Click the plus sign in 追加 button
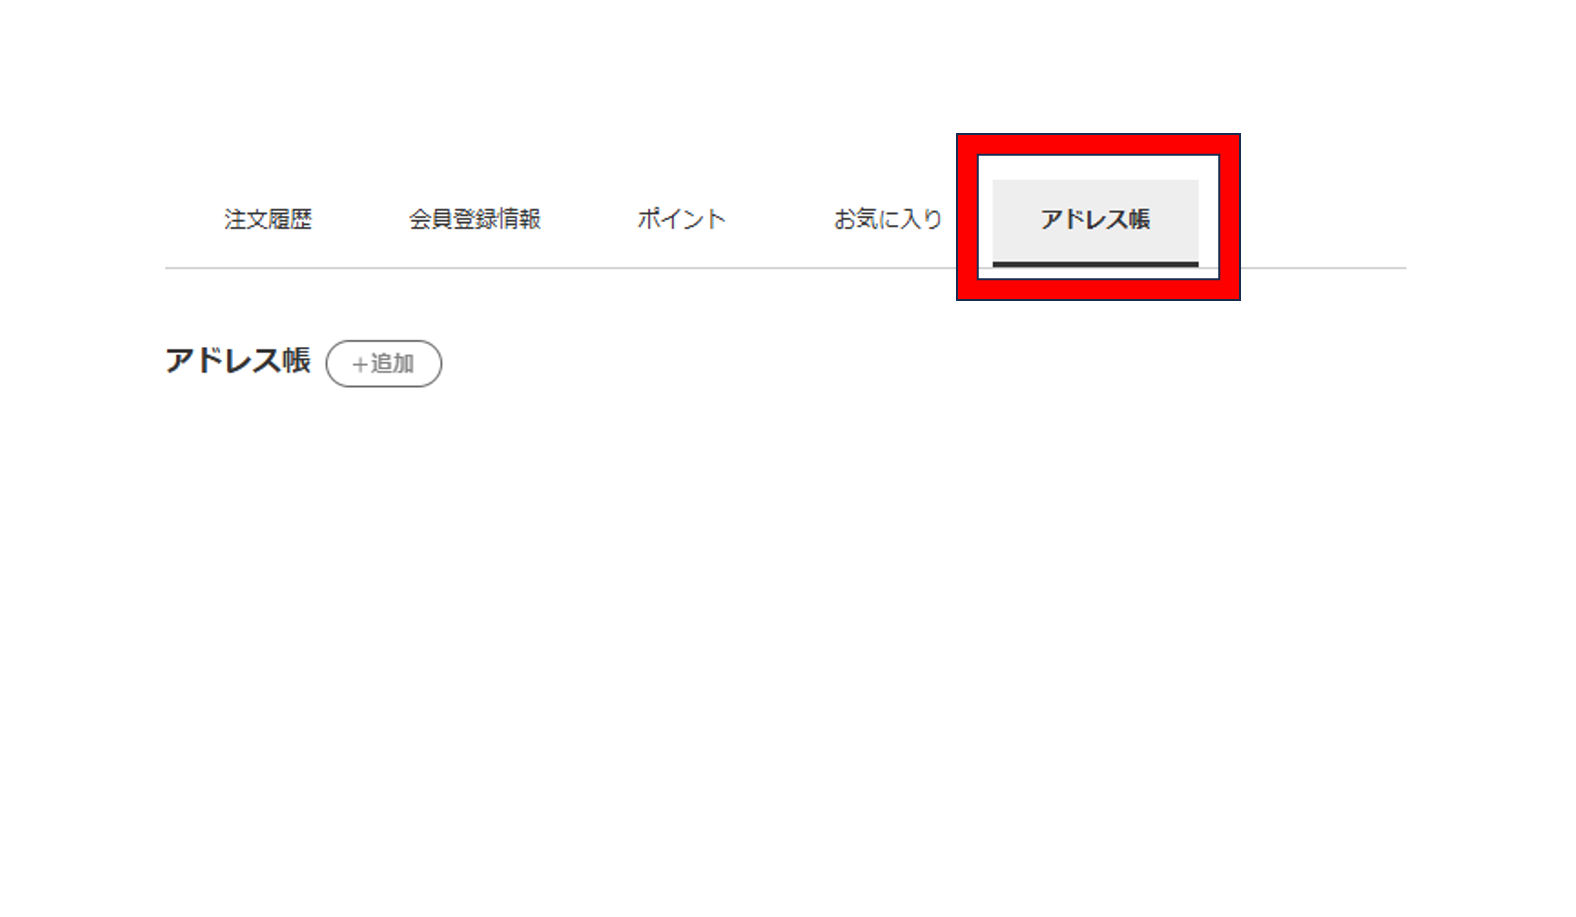The width and height of the screenshot is (1576, 917). pos(360,364)
